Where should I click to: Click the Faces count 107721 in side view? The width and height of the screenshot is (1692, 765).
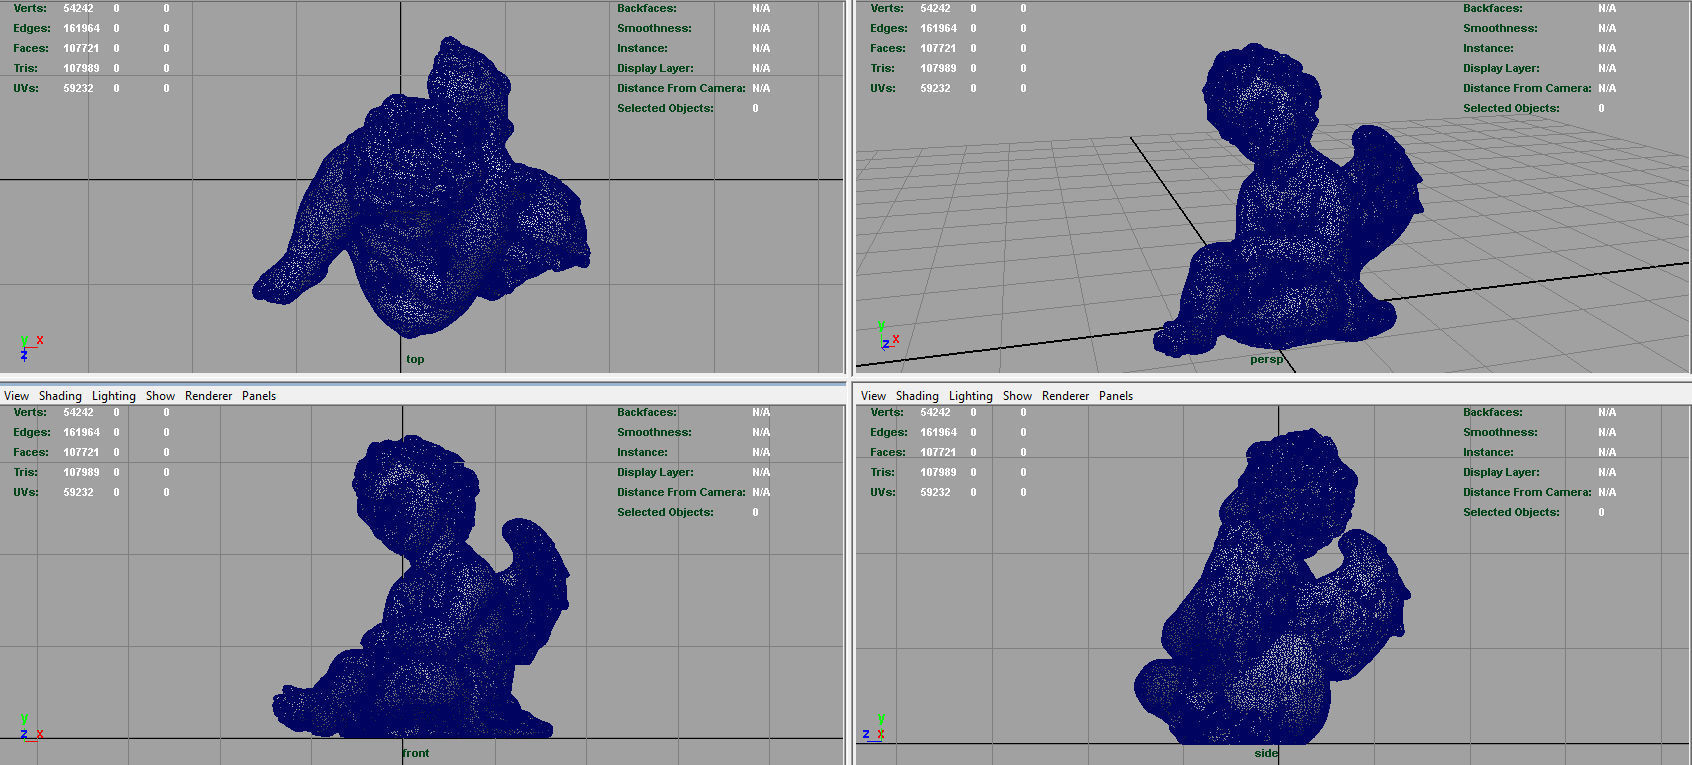(938, 452)
